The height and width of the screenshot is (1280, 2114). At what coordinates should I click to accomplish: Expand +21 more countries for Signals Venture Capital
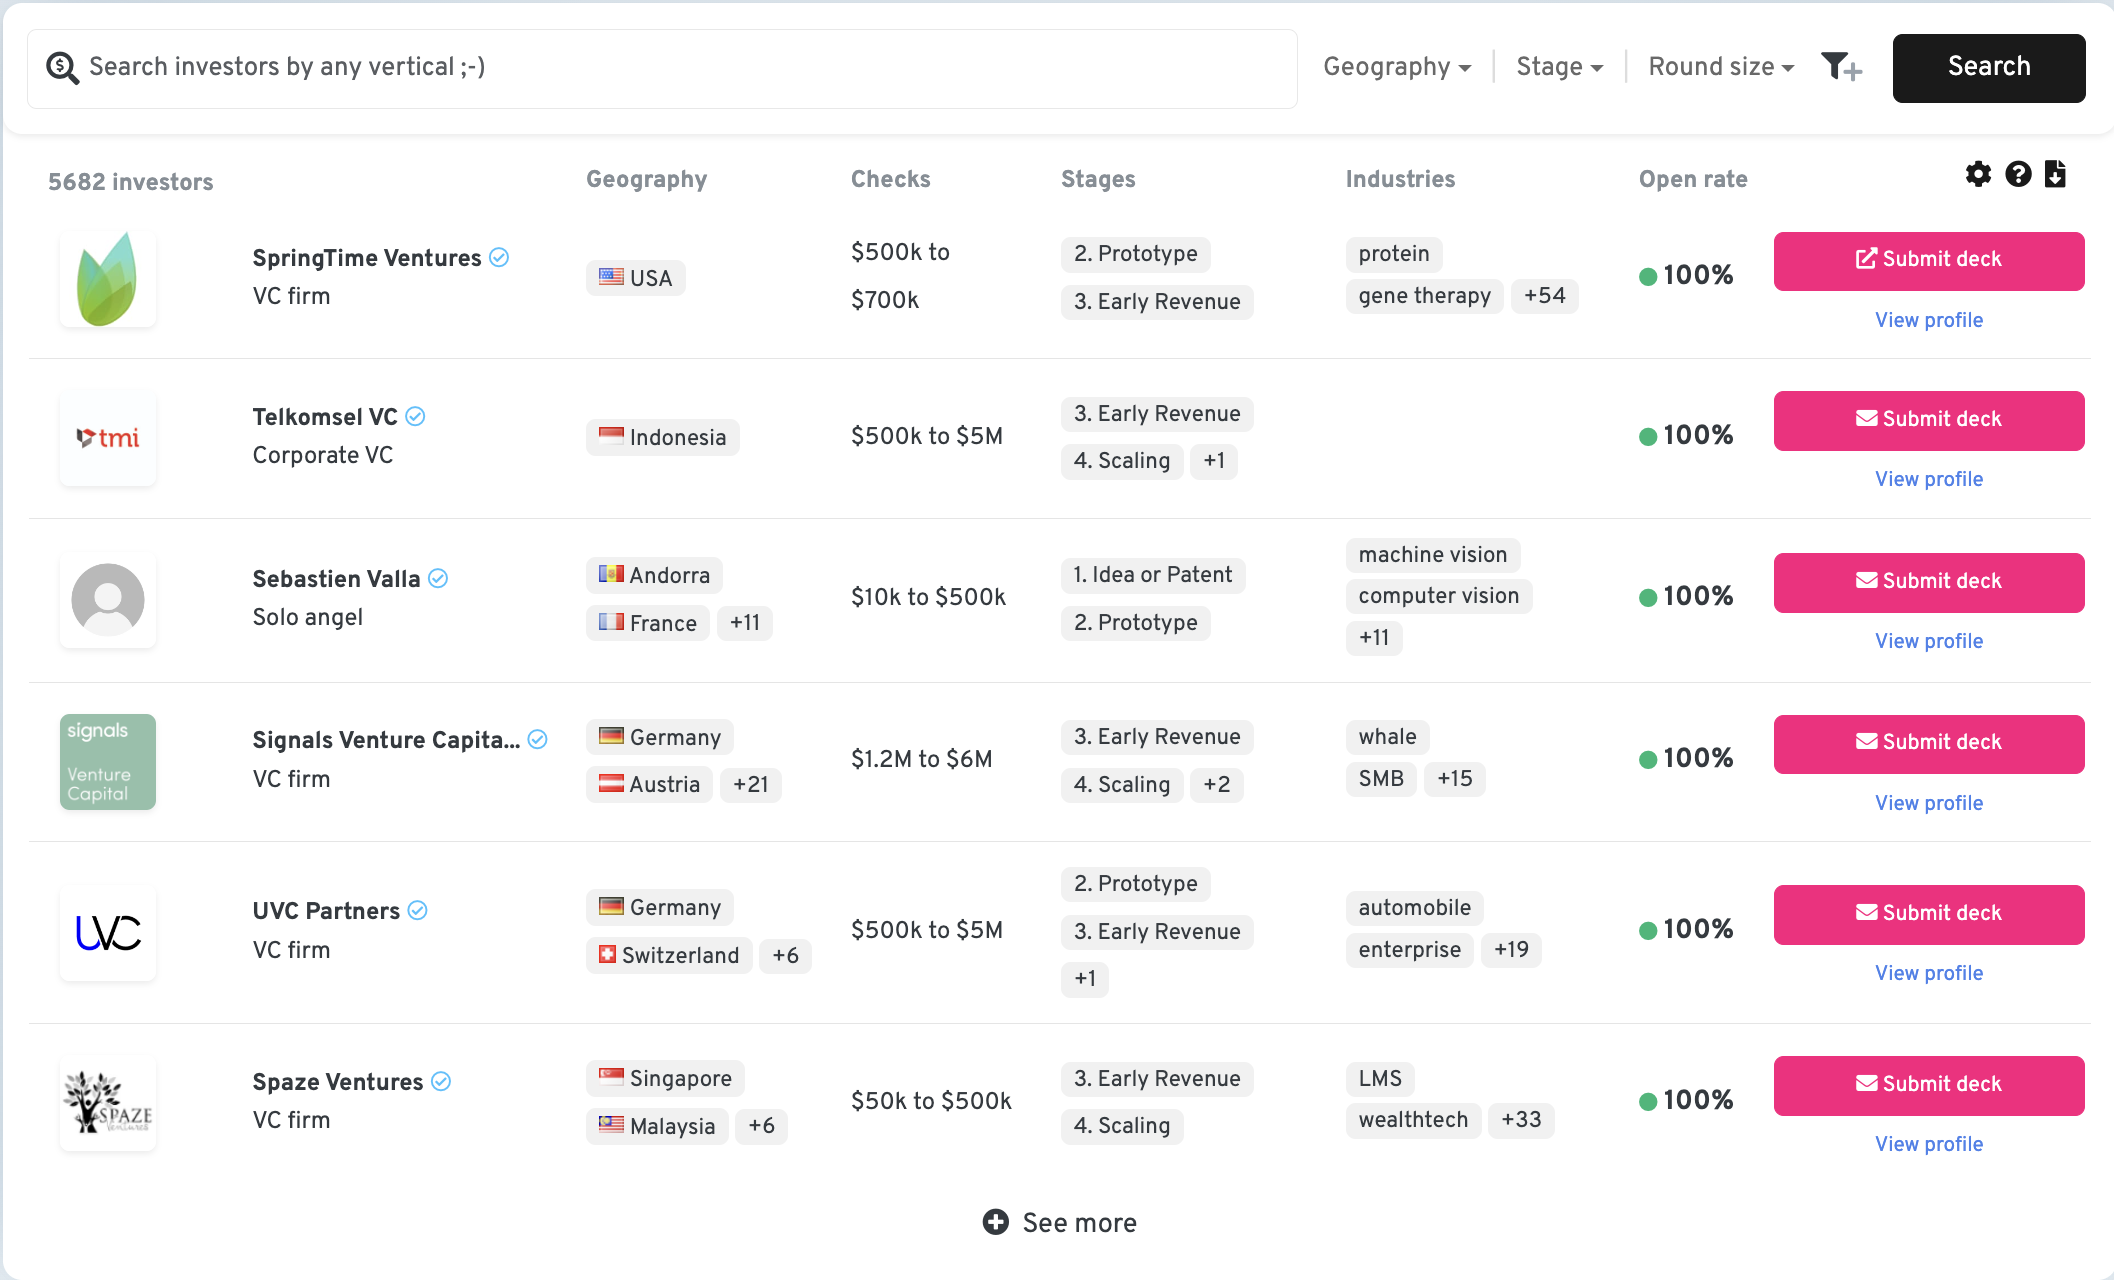pos(750,785)
